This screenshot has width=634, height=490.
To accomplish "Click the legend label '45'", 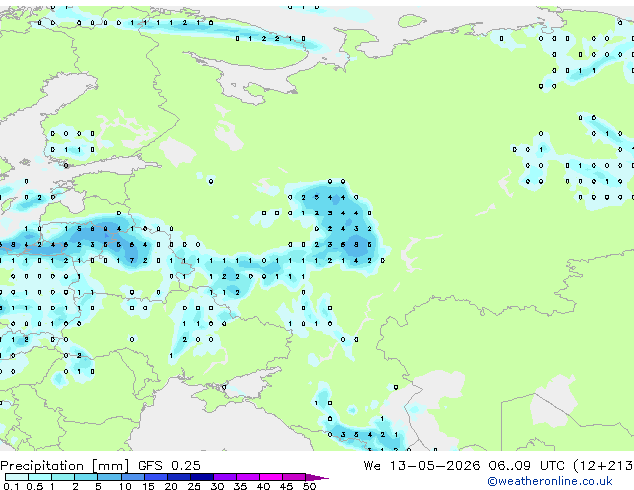I will (x=286, y=486).
